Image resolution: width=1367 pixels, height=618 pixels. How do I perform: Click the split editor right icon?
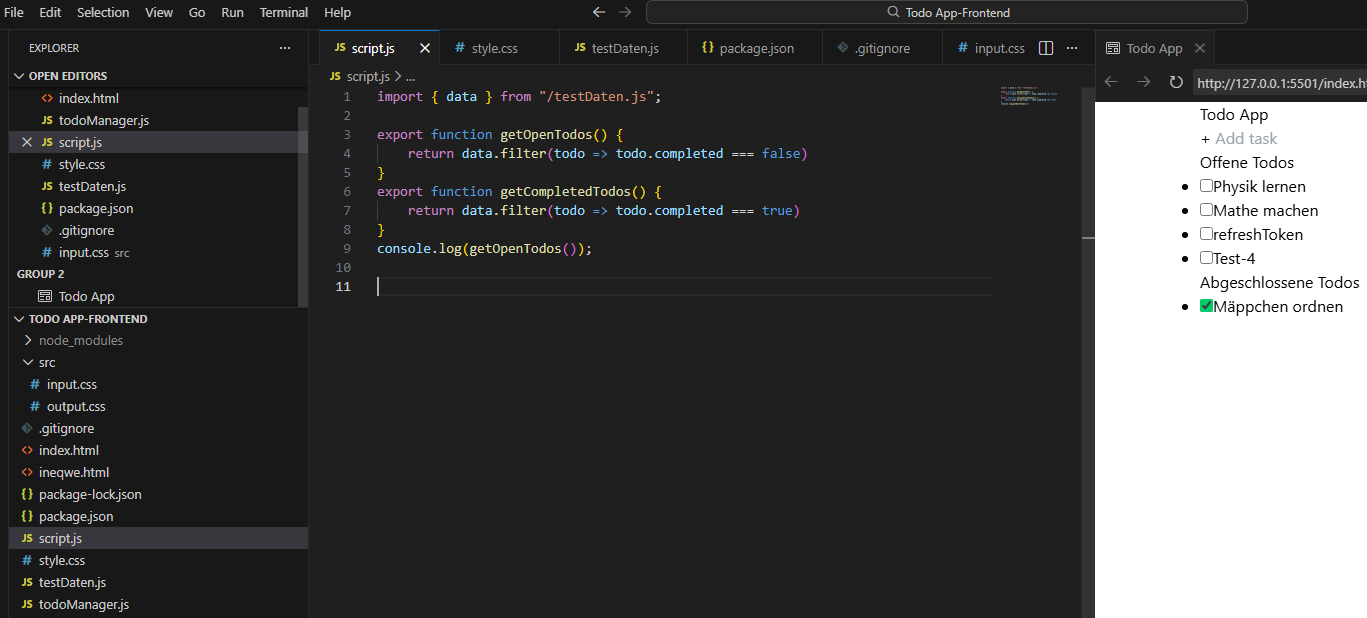click(1046, 48)
